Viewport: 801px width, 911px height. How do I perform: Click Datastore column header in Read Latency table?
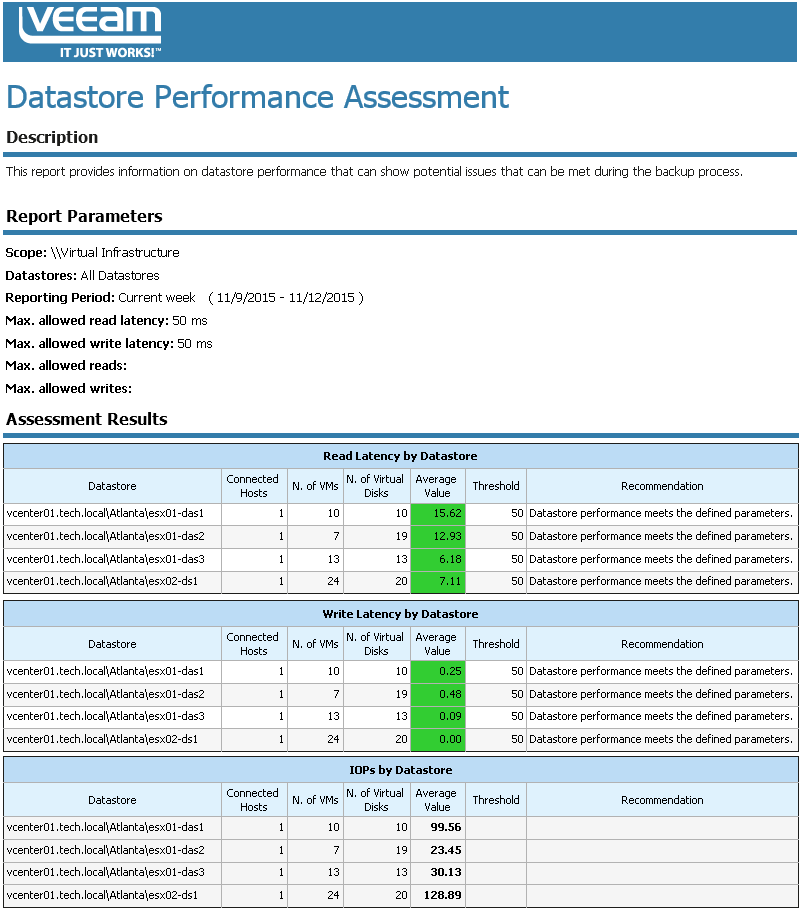(x=112, y=486)
